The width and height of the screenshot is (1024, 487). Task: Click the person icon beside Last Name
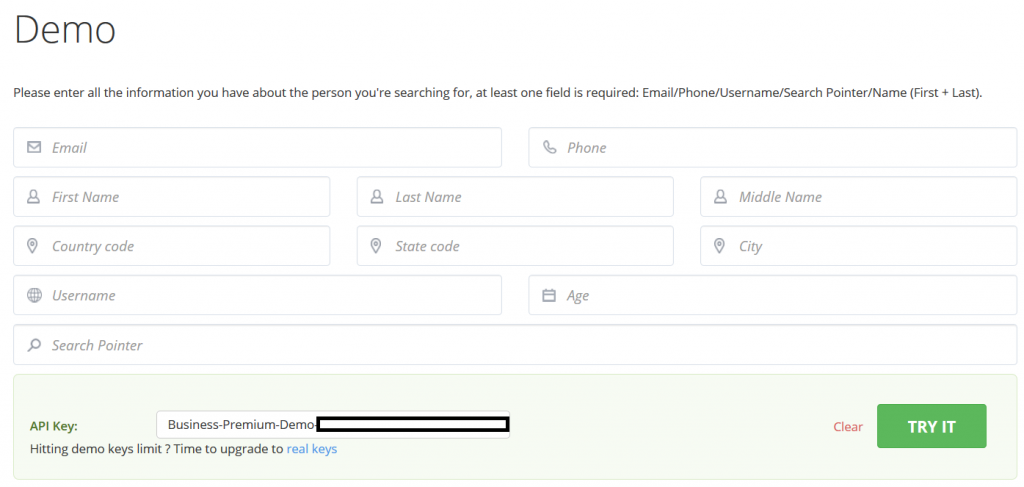(x=376, y=197)
